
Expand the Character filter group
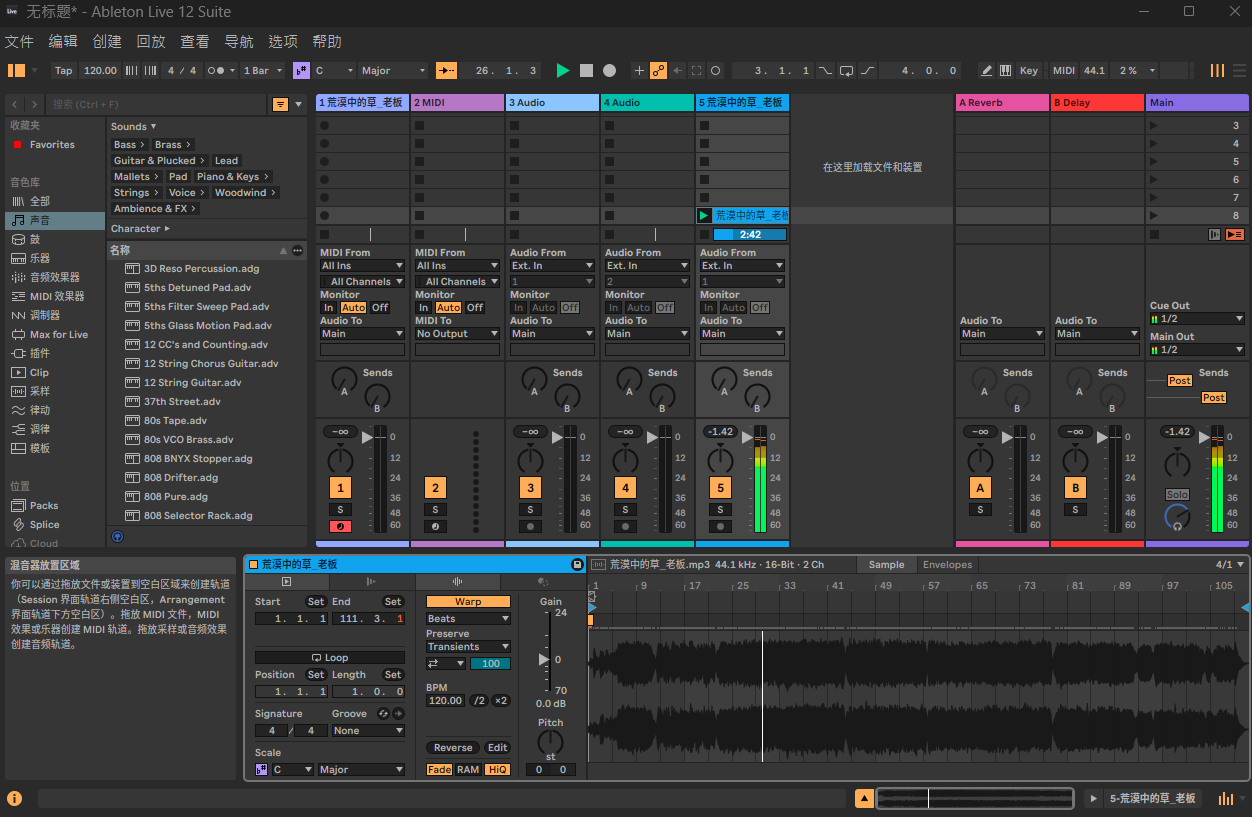[x=140, y=228]
